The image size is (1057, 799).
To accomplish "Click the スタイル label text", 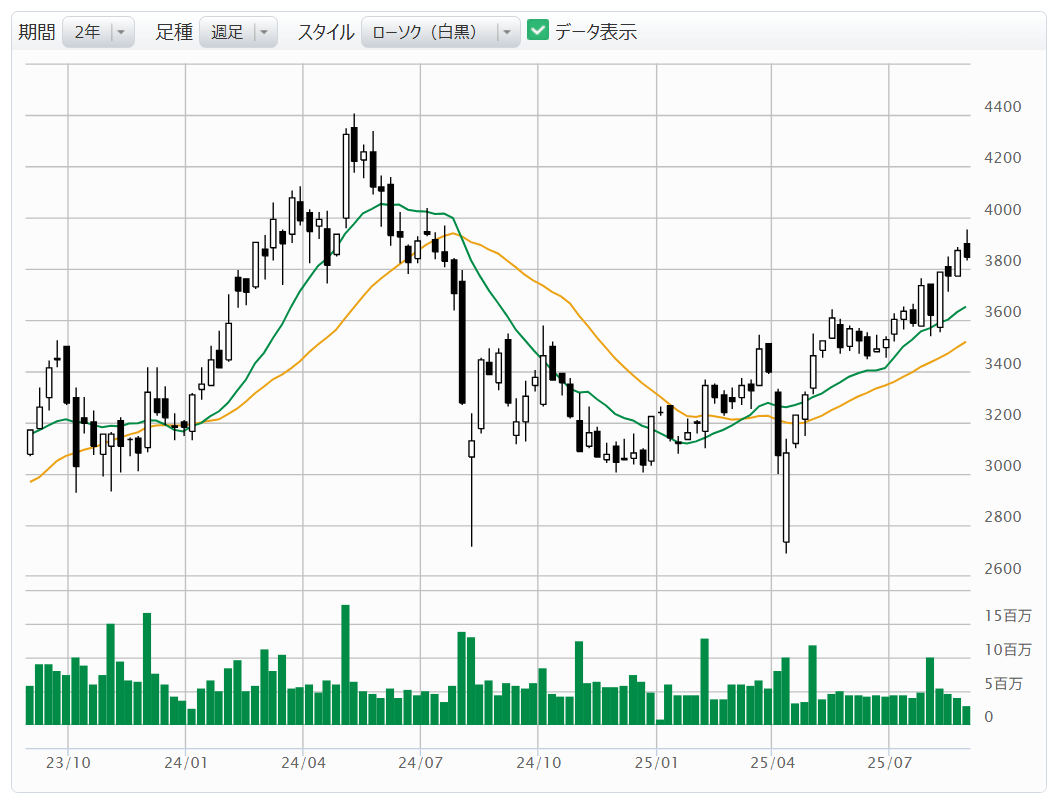I will [x=325, y=32].
